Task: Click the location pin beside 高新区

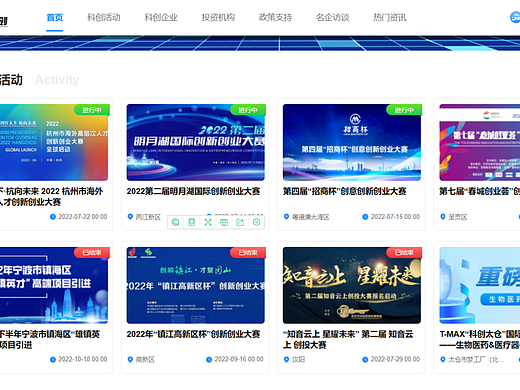Action: (x=130, y=359)
